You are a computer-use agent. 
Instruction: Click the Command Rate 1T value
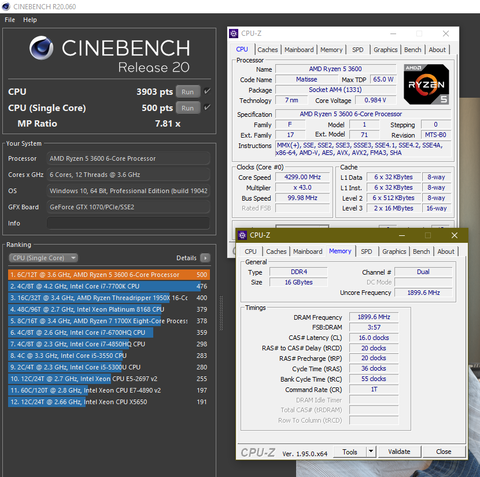point(374,389)
